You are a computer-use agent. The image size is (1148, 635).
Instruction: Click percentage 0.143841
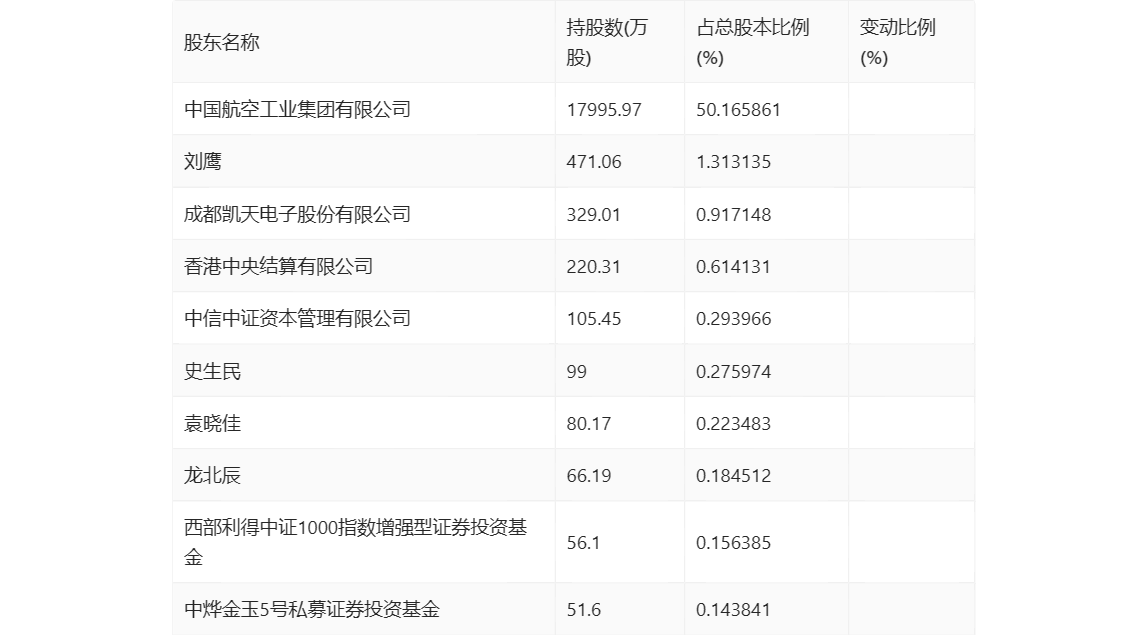click(734, 609)
